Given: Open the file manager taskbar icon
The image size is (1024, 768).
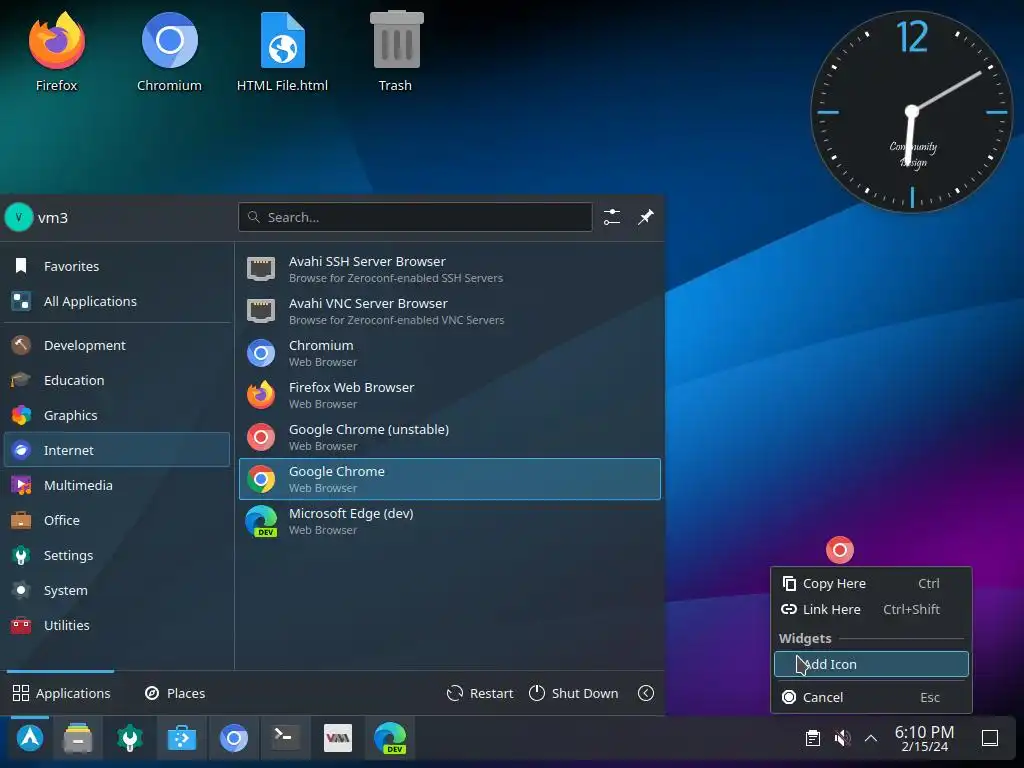Looking at the screenshot, I should click(x=78, y=738).
